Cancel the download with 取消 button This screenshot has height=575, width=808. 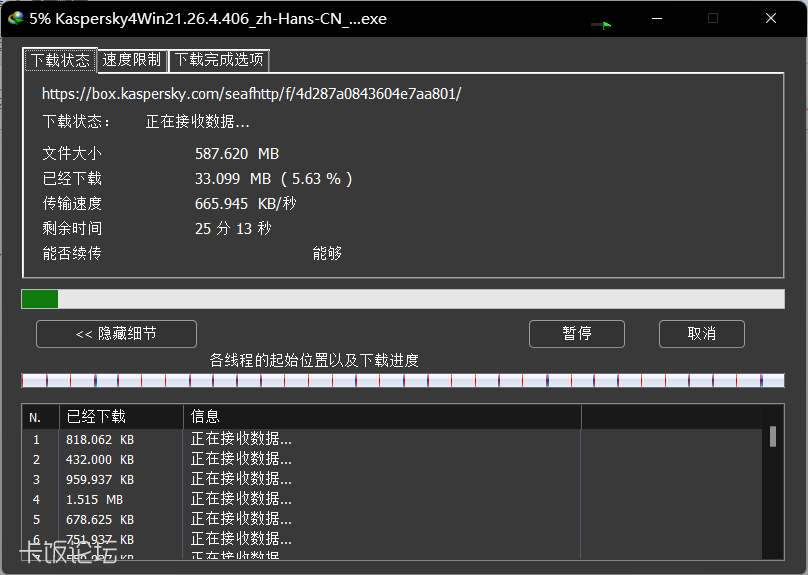[x=701, y=334]
